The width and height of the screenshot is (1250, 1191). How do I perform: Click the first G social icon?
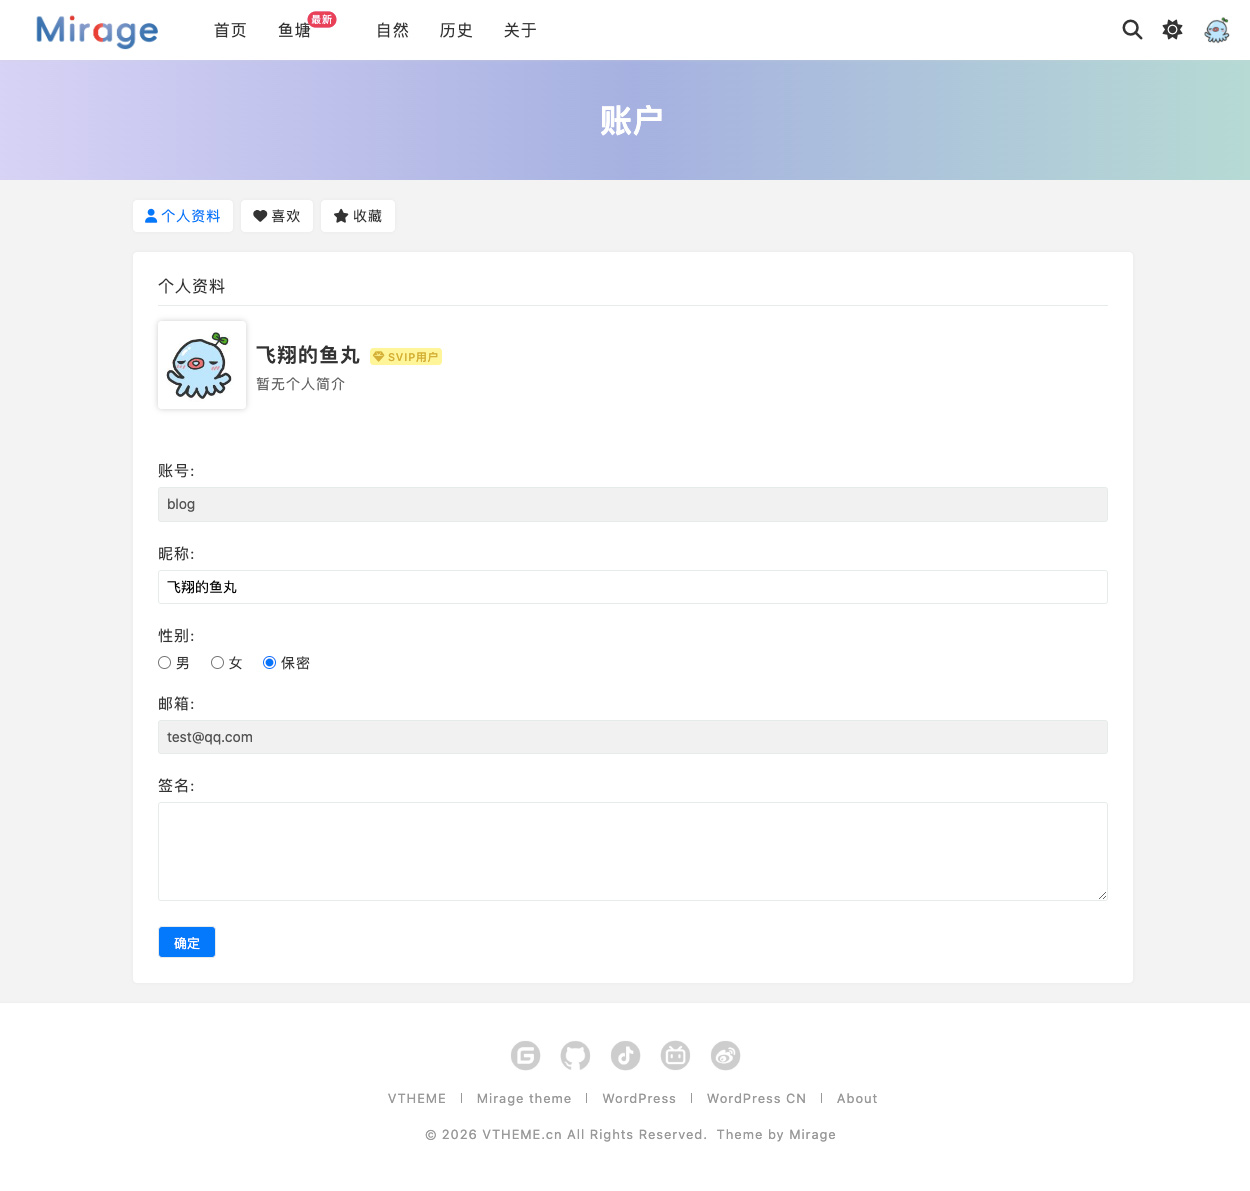tap(525, 1055)
